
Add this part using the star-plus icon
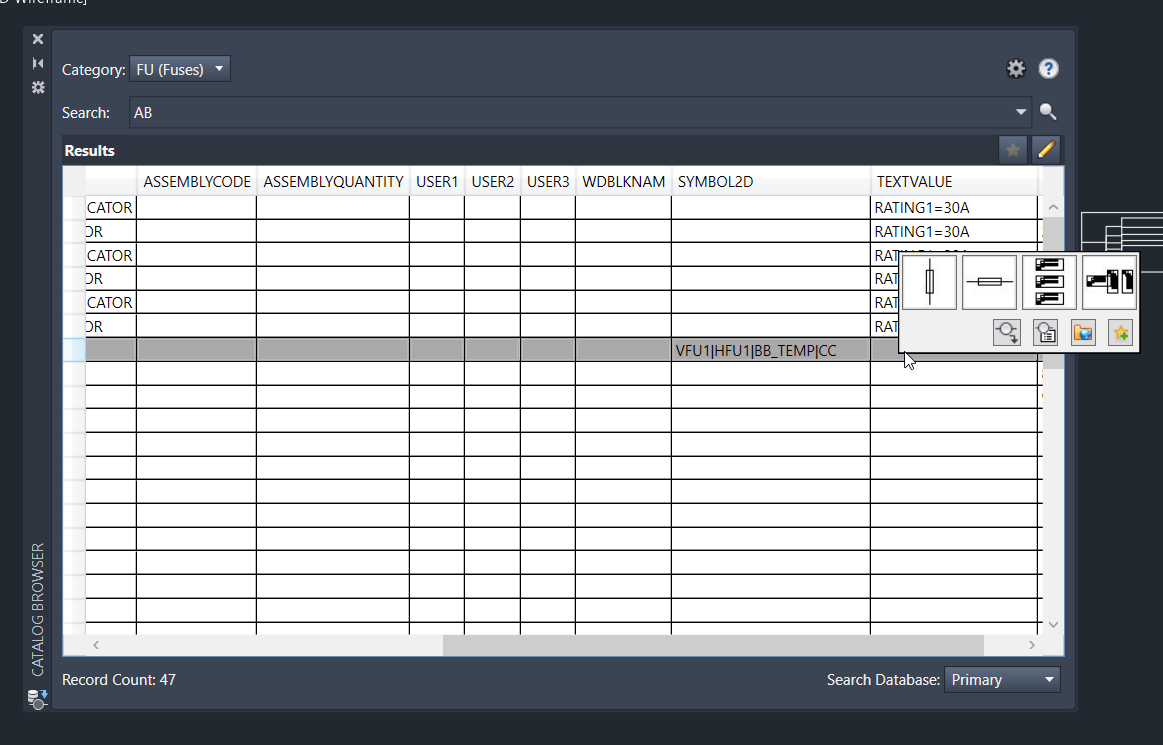click(1121, 332)
